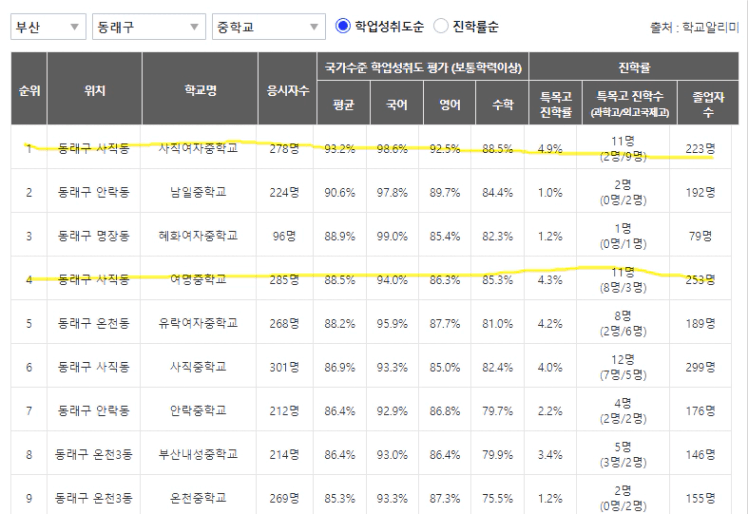Select the 진학률순 radio button
The image size is (748, 514).
click(x=441, y=26)
